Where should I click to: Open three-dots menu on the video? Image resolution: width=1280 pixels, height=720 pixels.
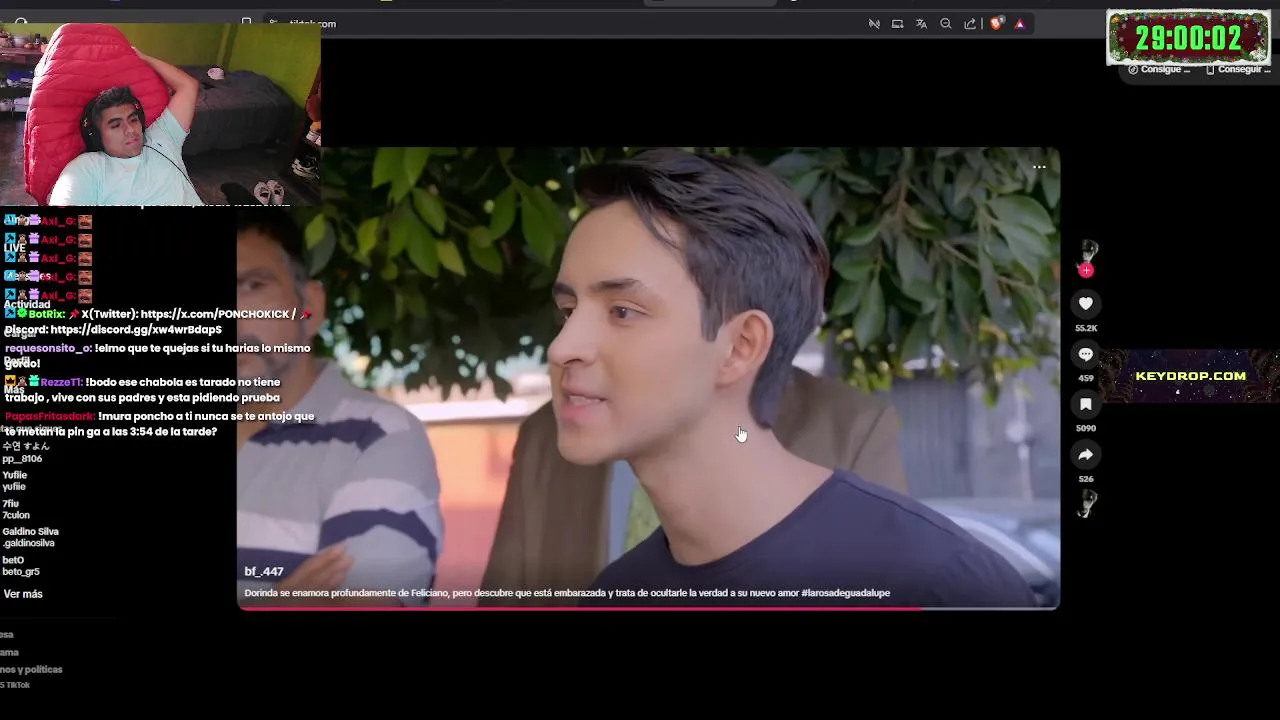(1039, 167)
